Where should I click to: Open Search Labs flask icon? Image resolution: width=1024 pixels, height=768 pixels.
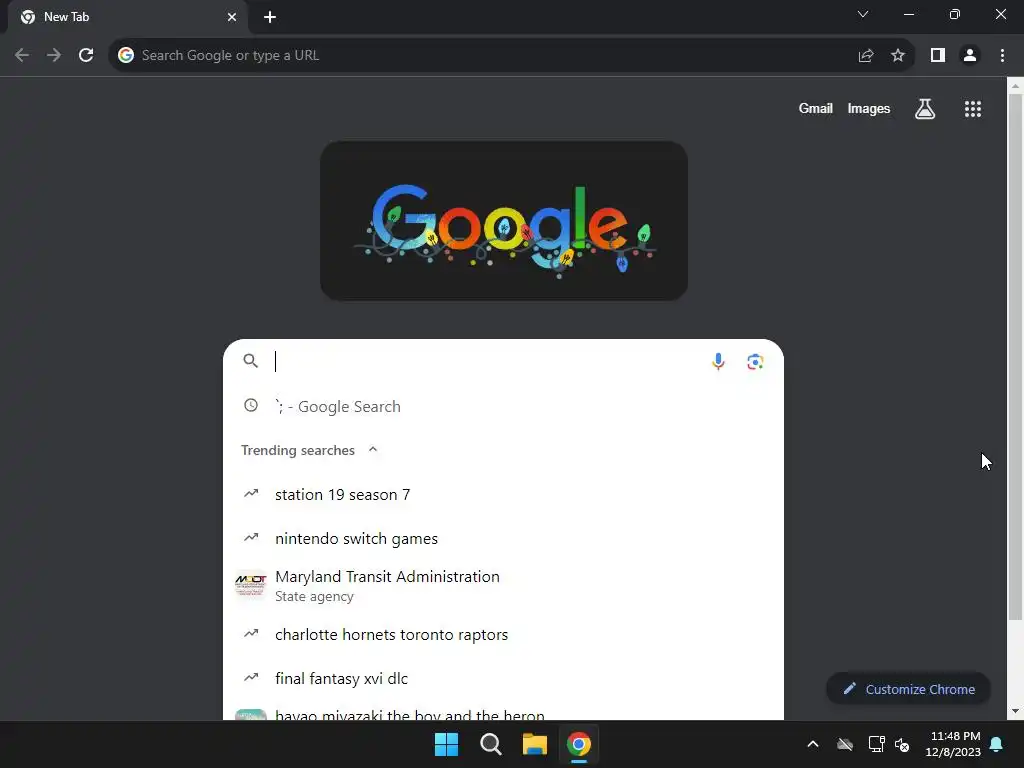pos(925,109)
